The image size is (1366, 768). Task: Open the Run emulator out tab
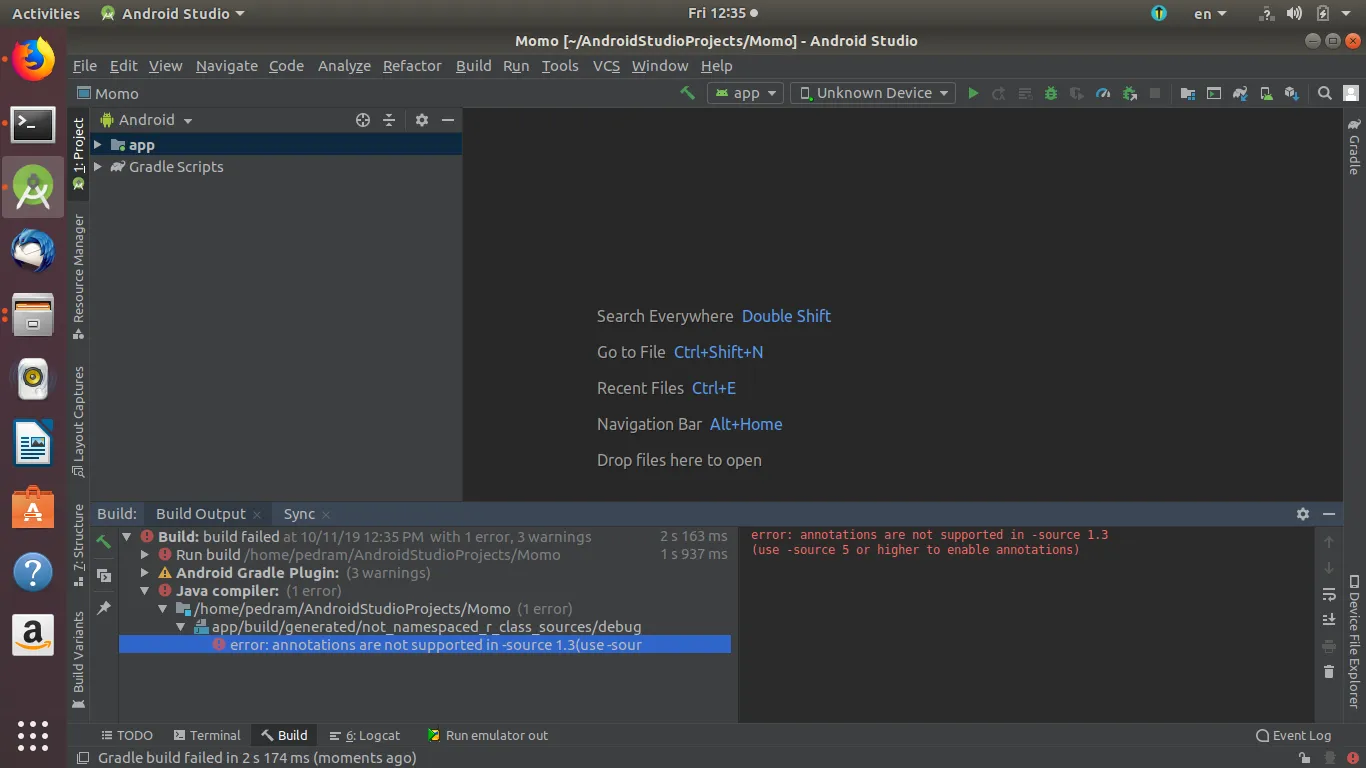coord(488,735)
